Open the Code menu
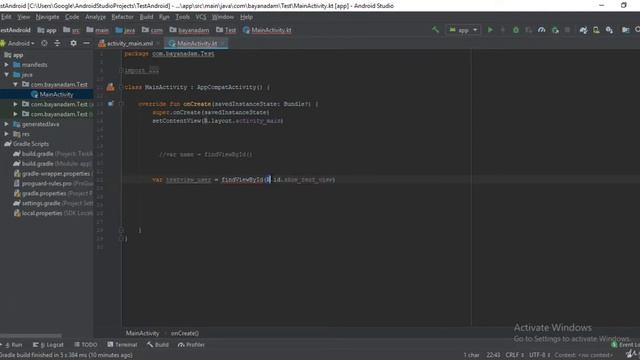This screenshot has height=360, width=640. (72, 17)
